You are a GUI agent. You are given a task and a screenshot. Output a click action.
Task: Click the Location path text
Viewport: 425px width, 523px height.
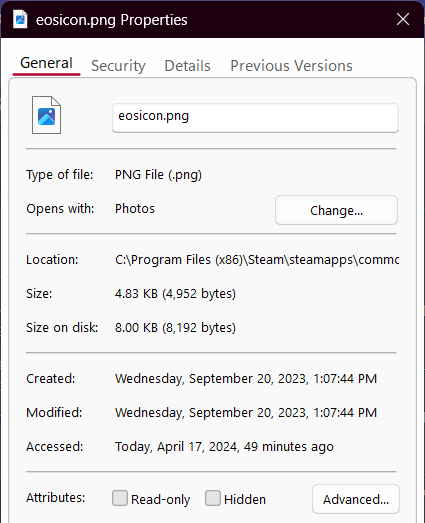point(257,259)
